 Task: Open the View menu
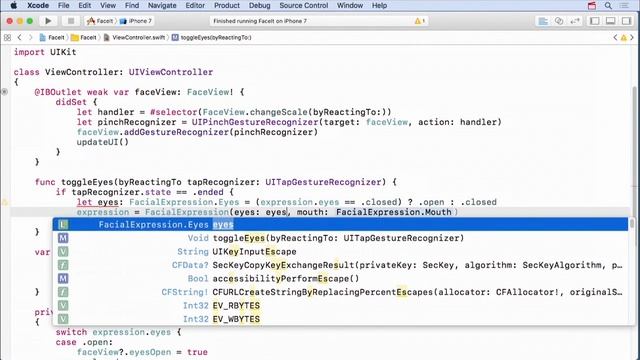108,5
